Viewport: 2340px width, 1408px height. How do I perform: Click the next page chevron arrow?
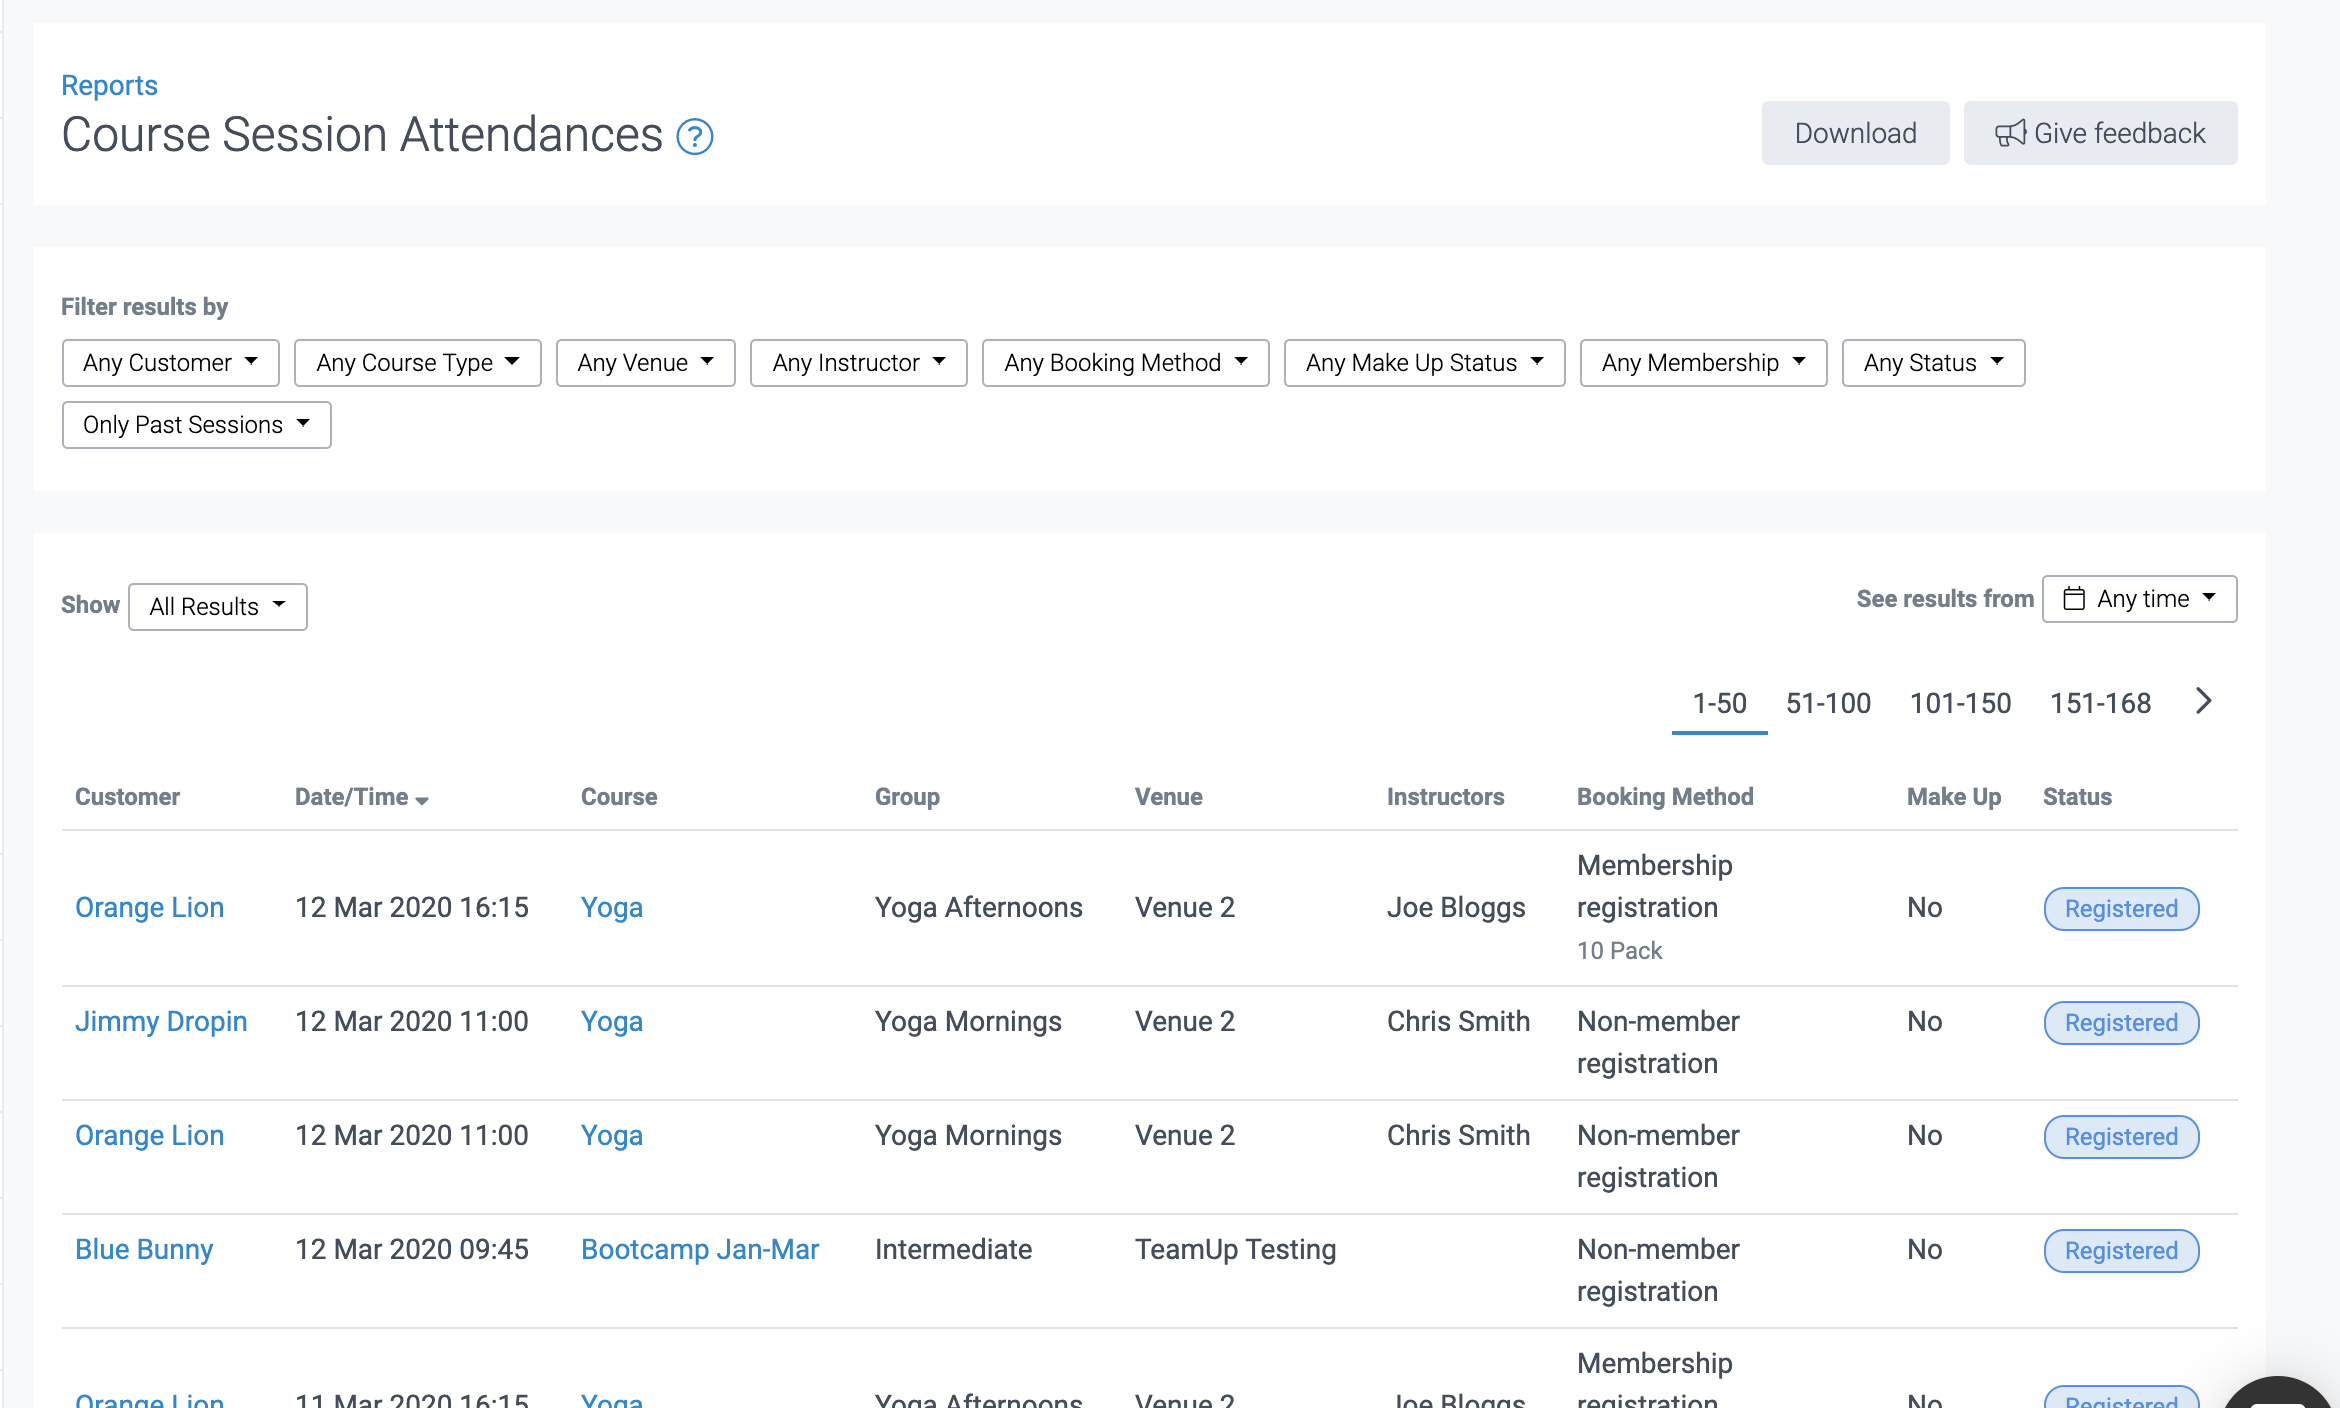2203,701
